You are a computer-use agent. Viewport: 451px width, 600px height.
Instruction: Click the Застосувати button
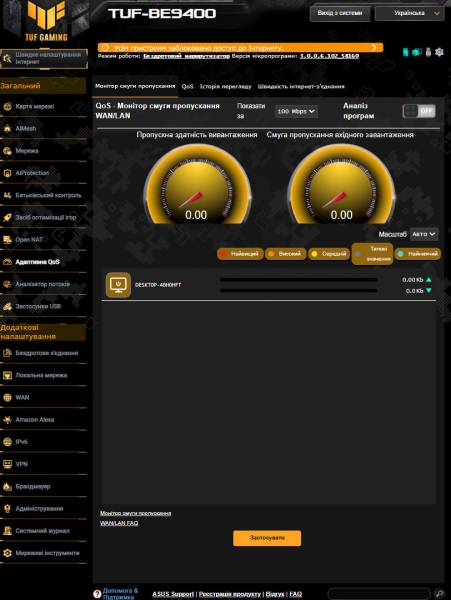click(267, 538)
